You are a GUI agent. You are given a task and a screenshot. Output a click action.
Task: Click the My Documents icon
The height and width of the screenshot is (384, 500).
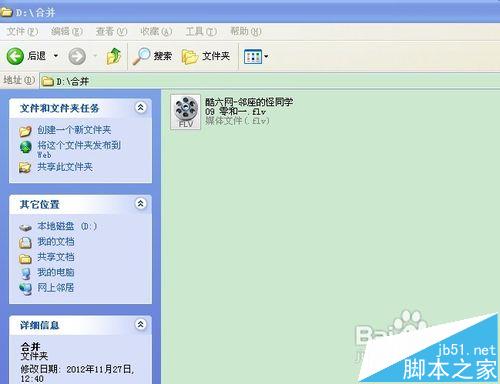[25, 242]
